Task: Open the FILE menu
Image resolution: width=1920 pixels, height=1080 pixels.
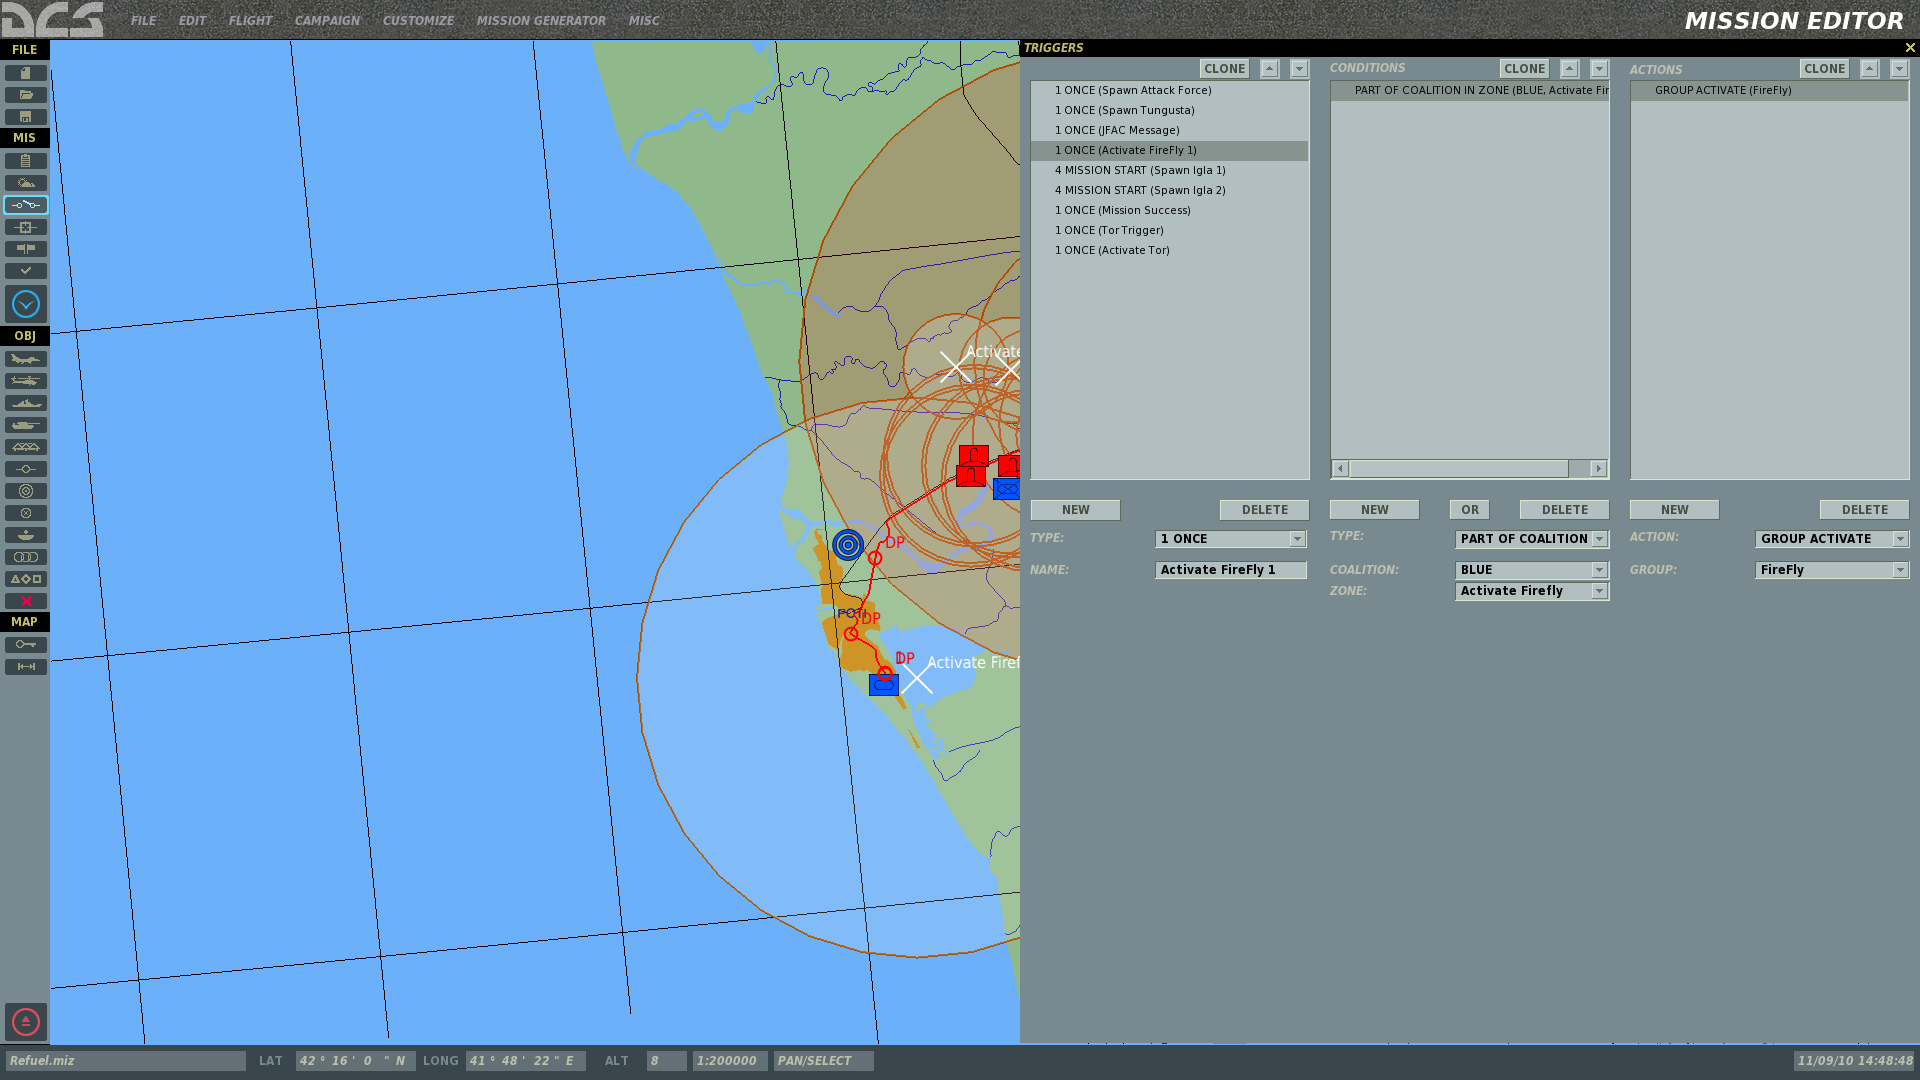Action: (143, 21)
